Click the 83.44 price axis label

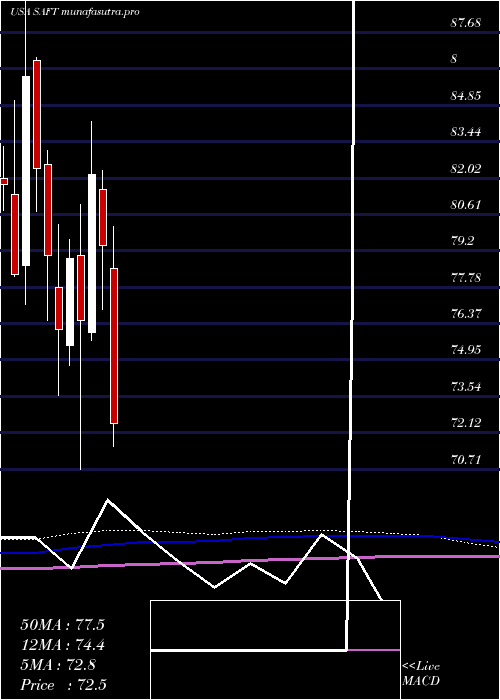(x=466, y=132)
